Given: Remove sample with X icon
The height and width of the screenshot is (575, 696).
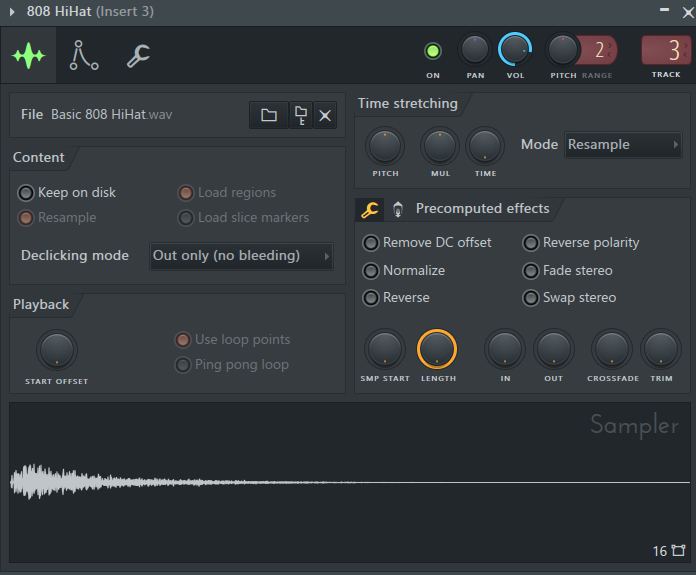Looking at the screenshot, I should pyautogui.click(x=324, y=115).
